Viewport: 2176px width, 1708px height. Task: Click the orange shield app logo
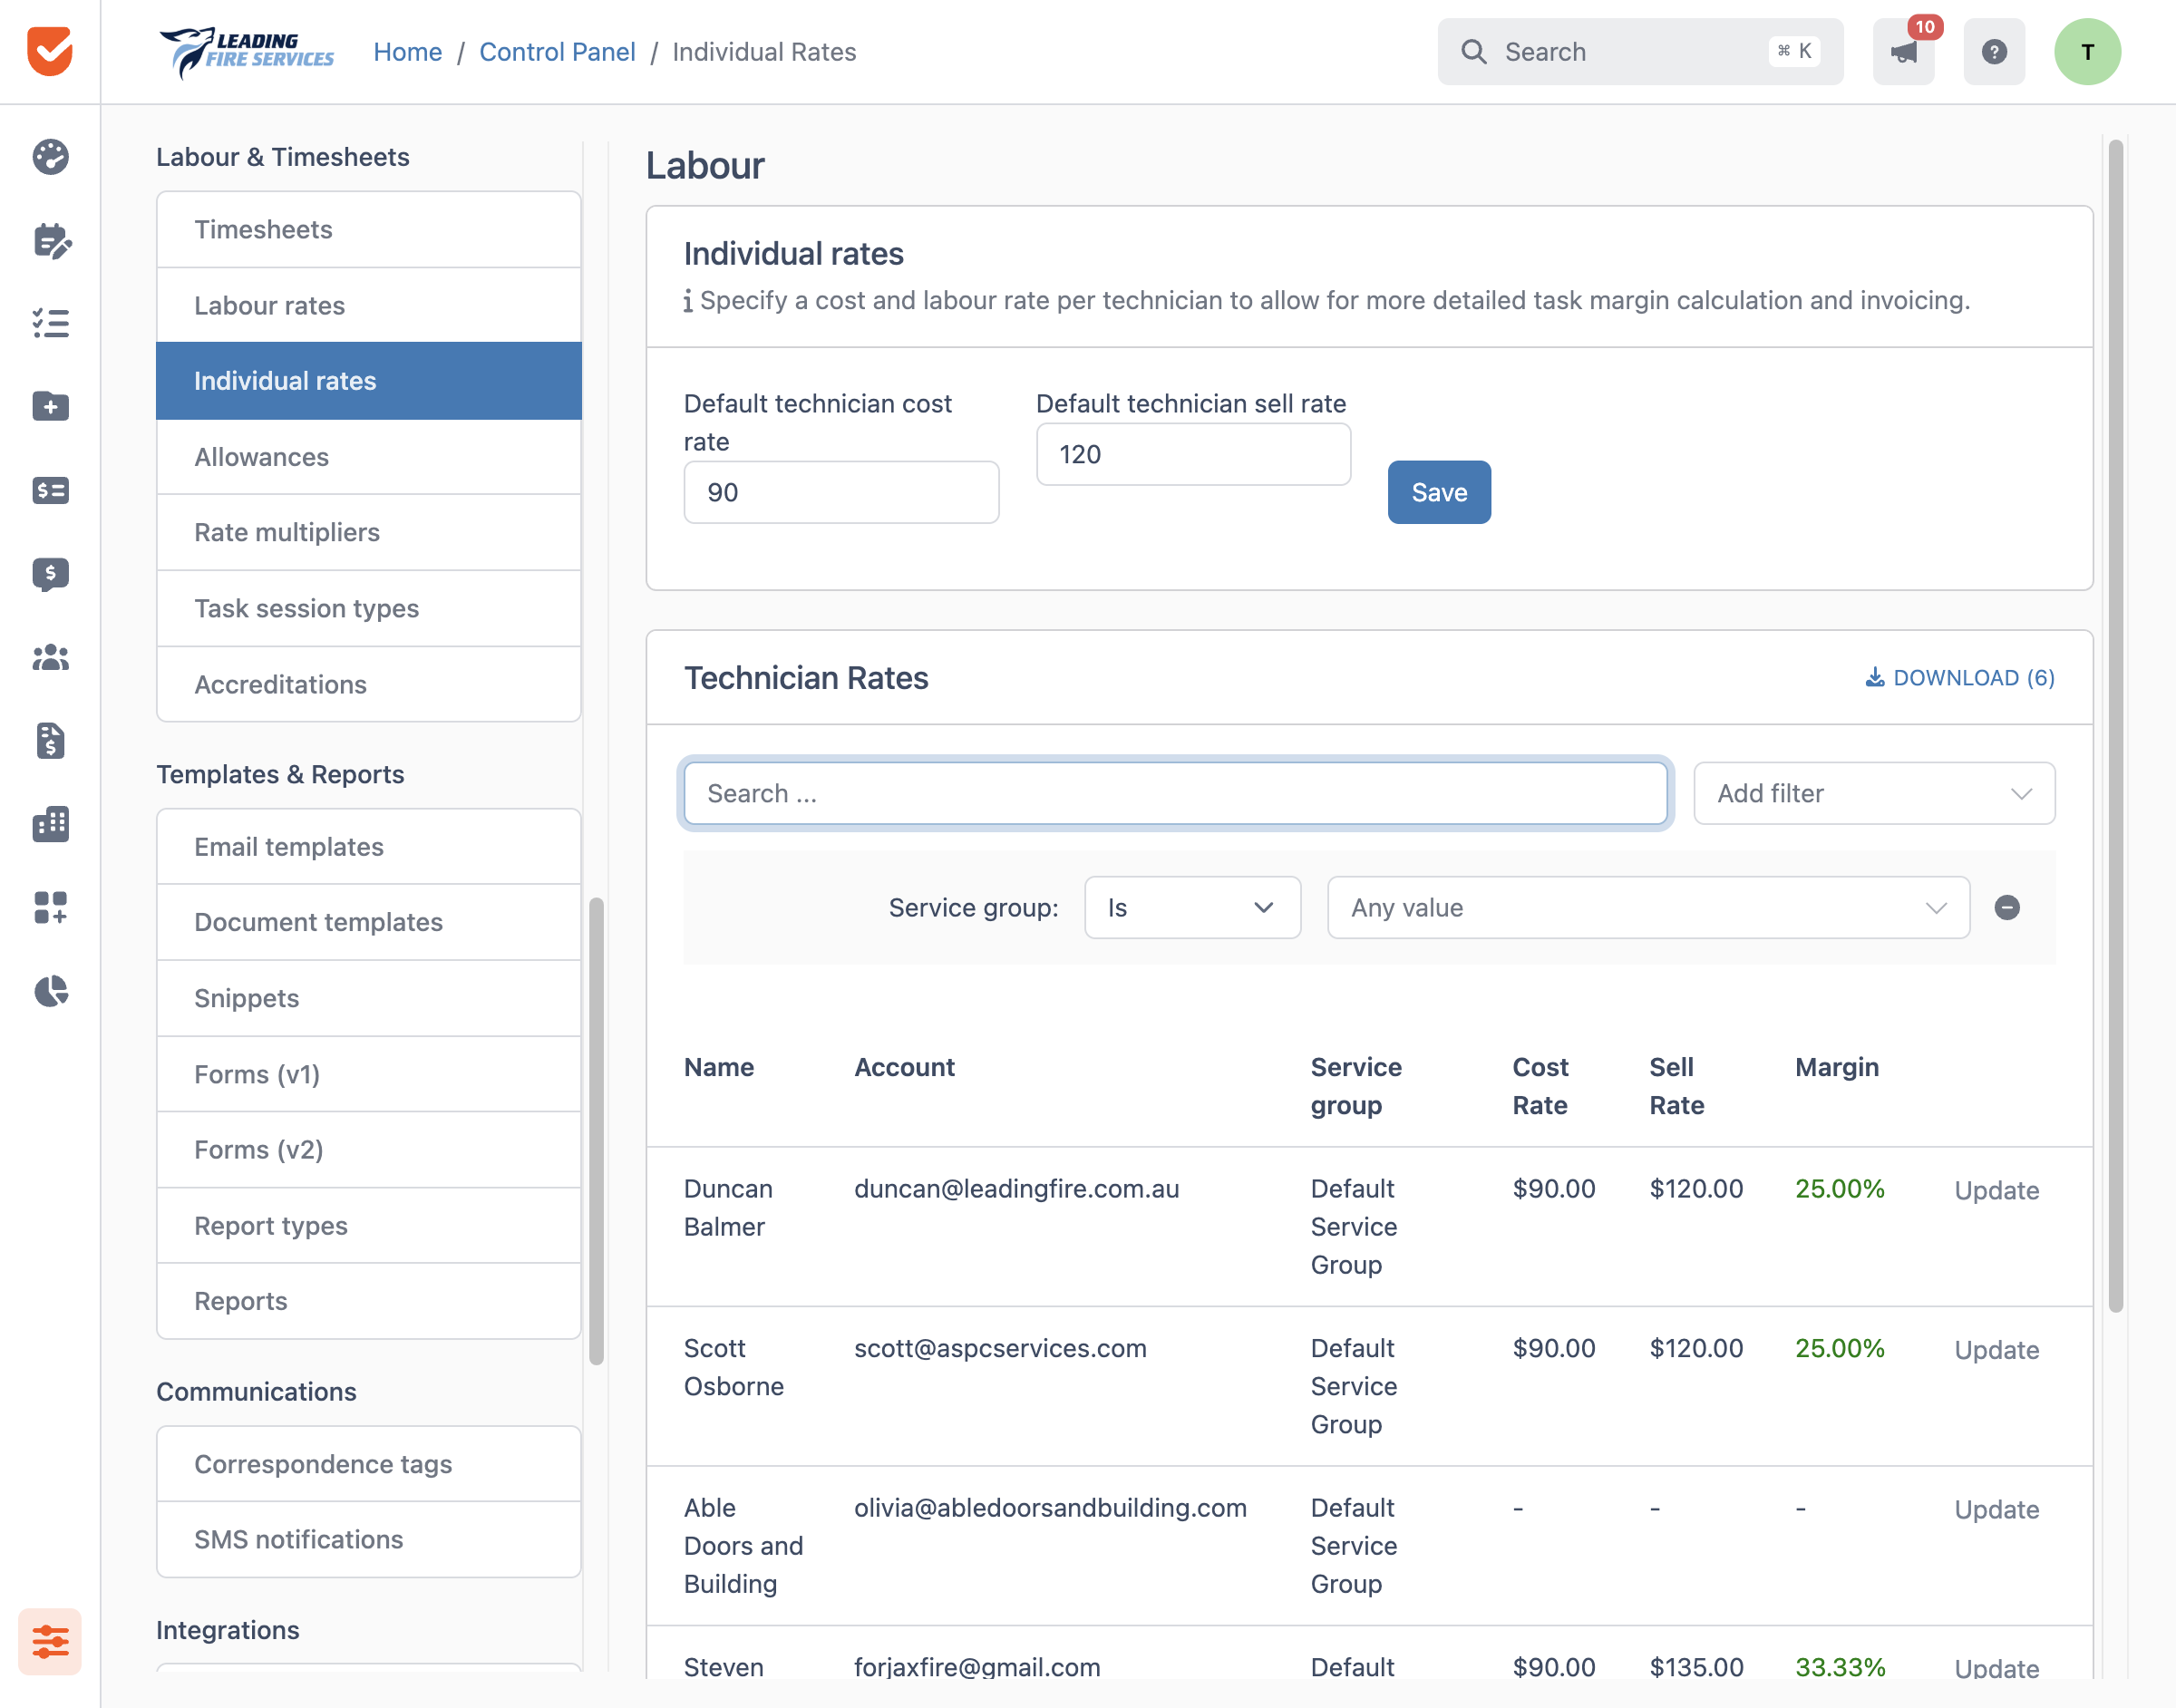(50, 51)
